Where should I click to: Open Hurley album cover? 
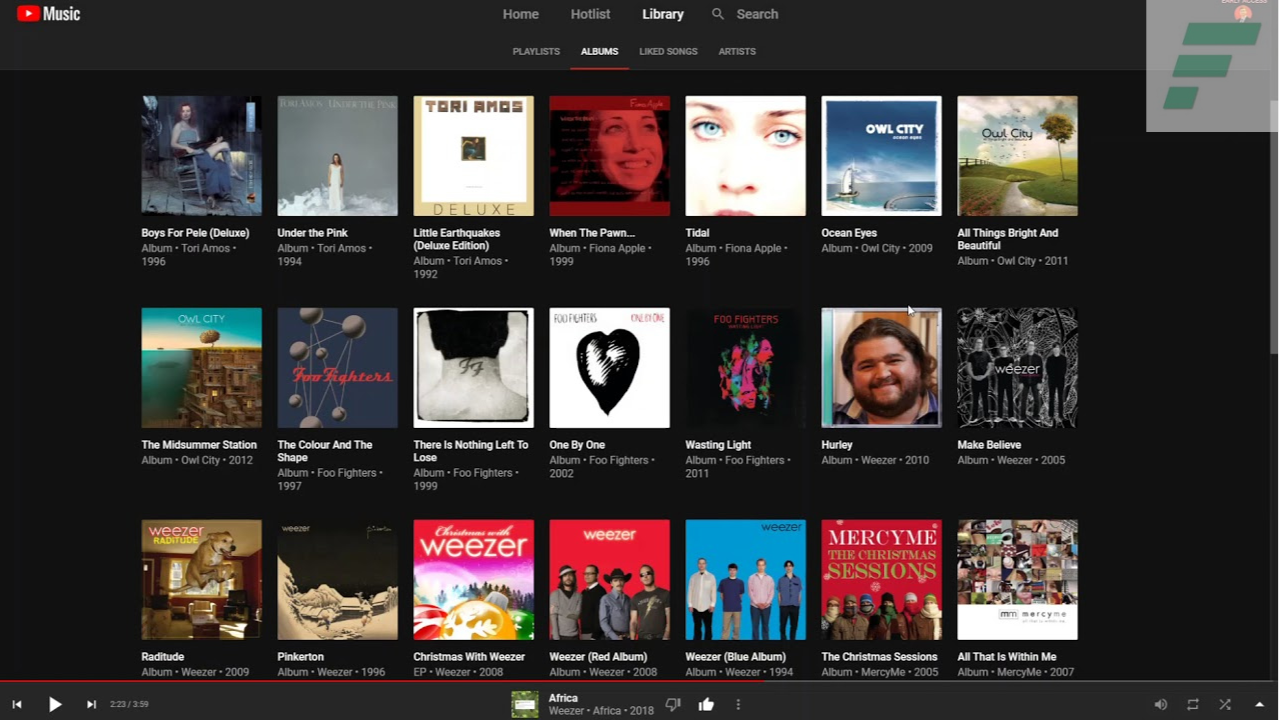(882, 368)
